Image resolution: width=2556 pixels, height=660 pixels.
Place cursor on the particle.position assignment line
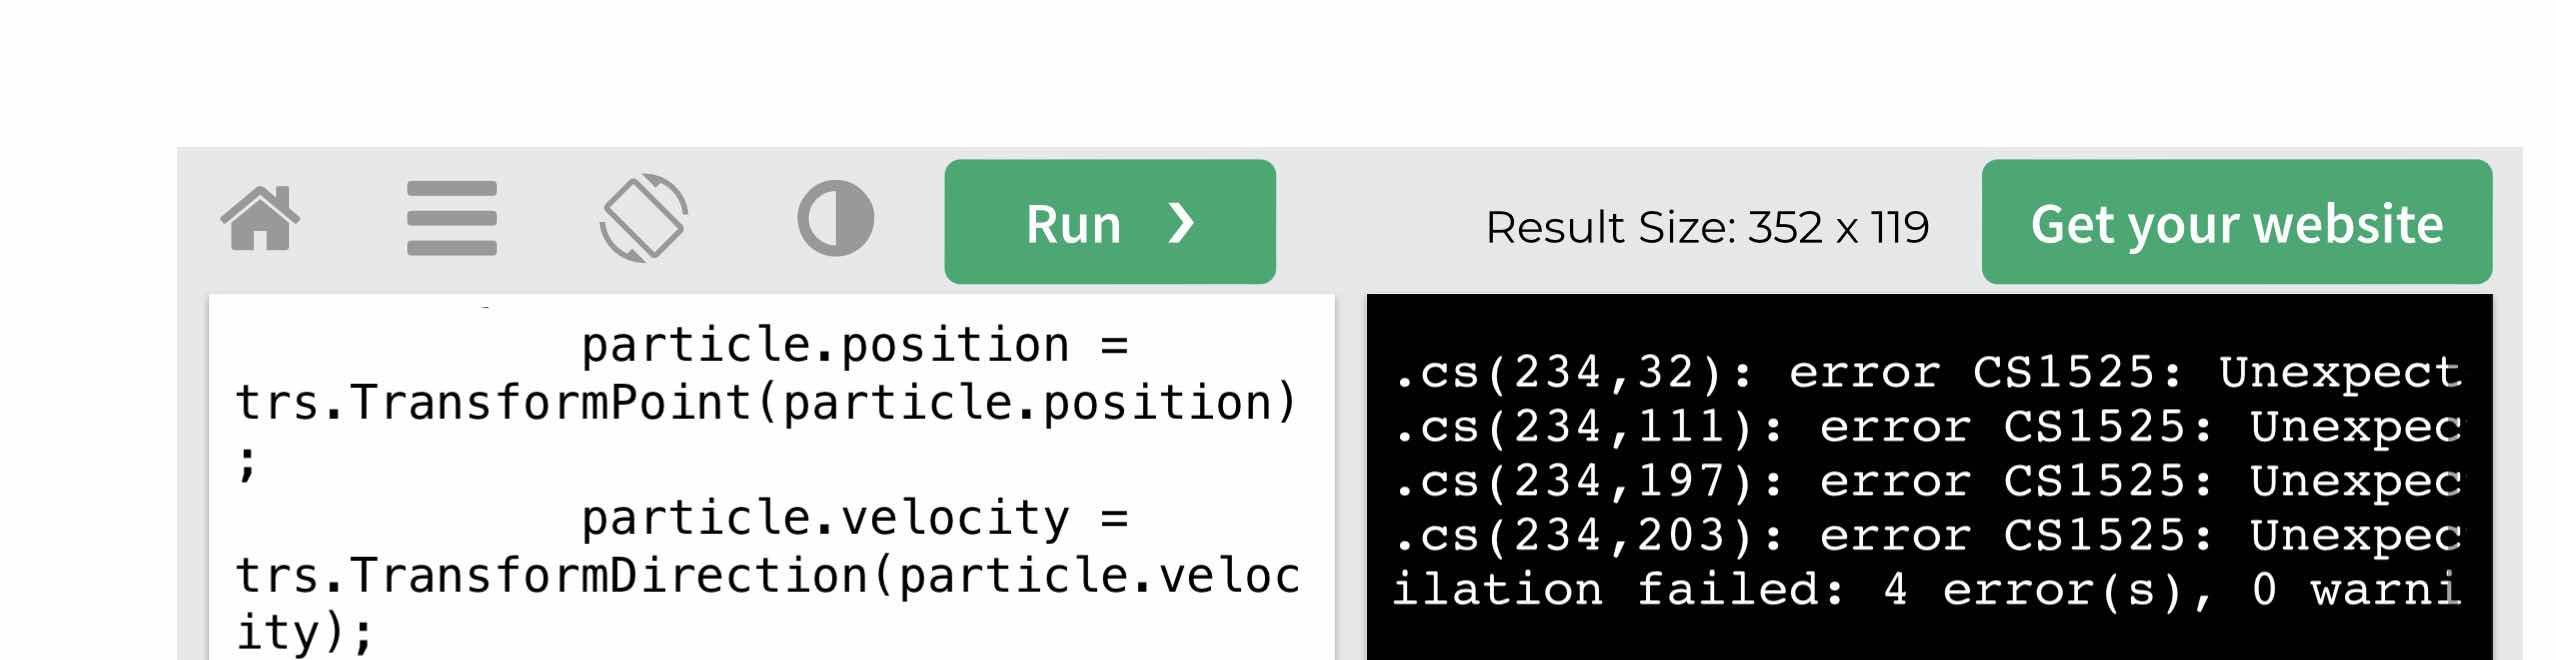[854, 346]
